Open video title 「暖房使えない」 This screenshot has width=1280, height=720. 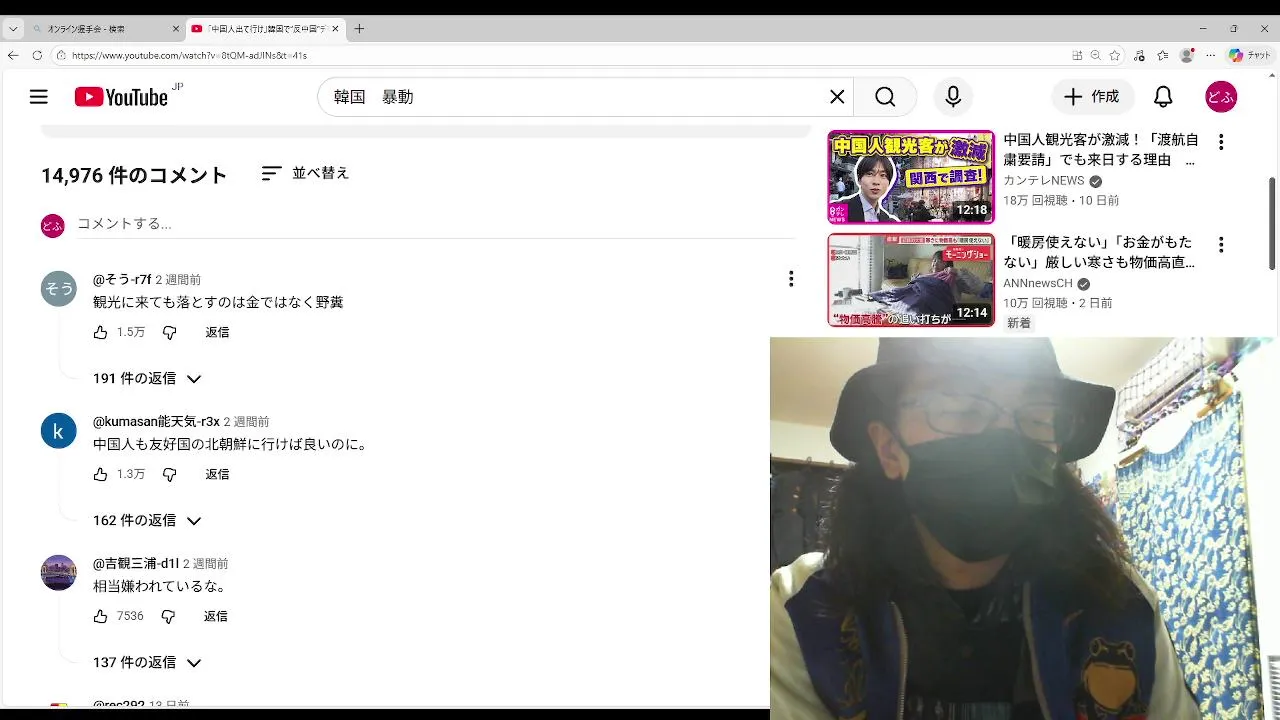(1101, 253)
